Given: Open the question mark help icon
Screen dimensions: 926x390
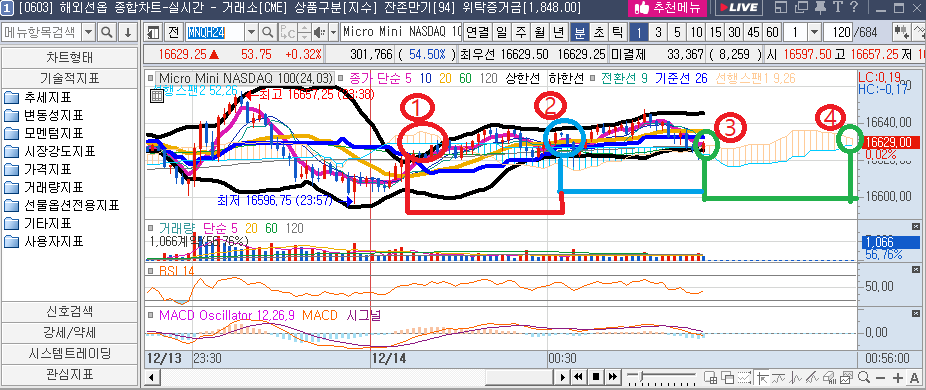Looking at the screenshot, I should coord(853,8).
